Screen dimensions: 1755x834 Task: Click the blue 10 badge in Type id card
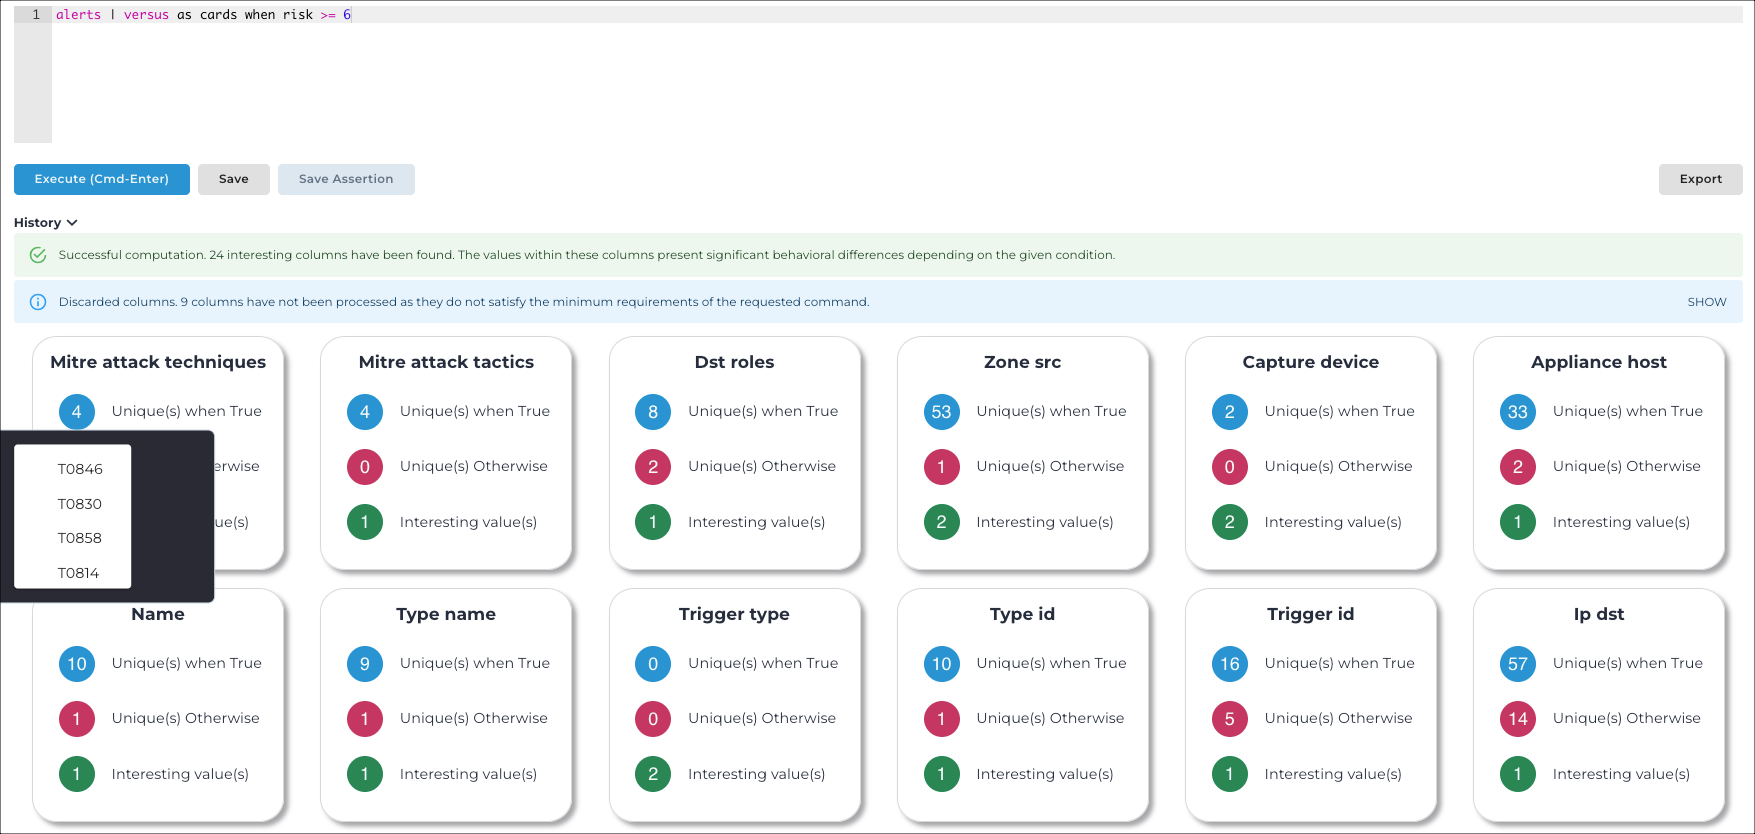point(941,664)
